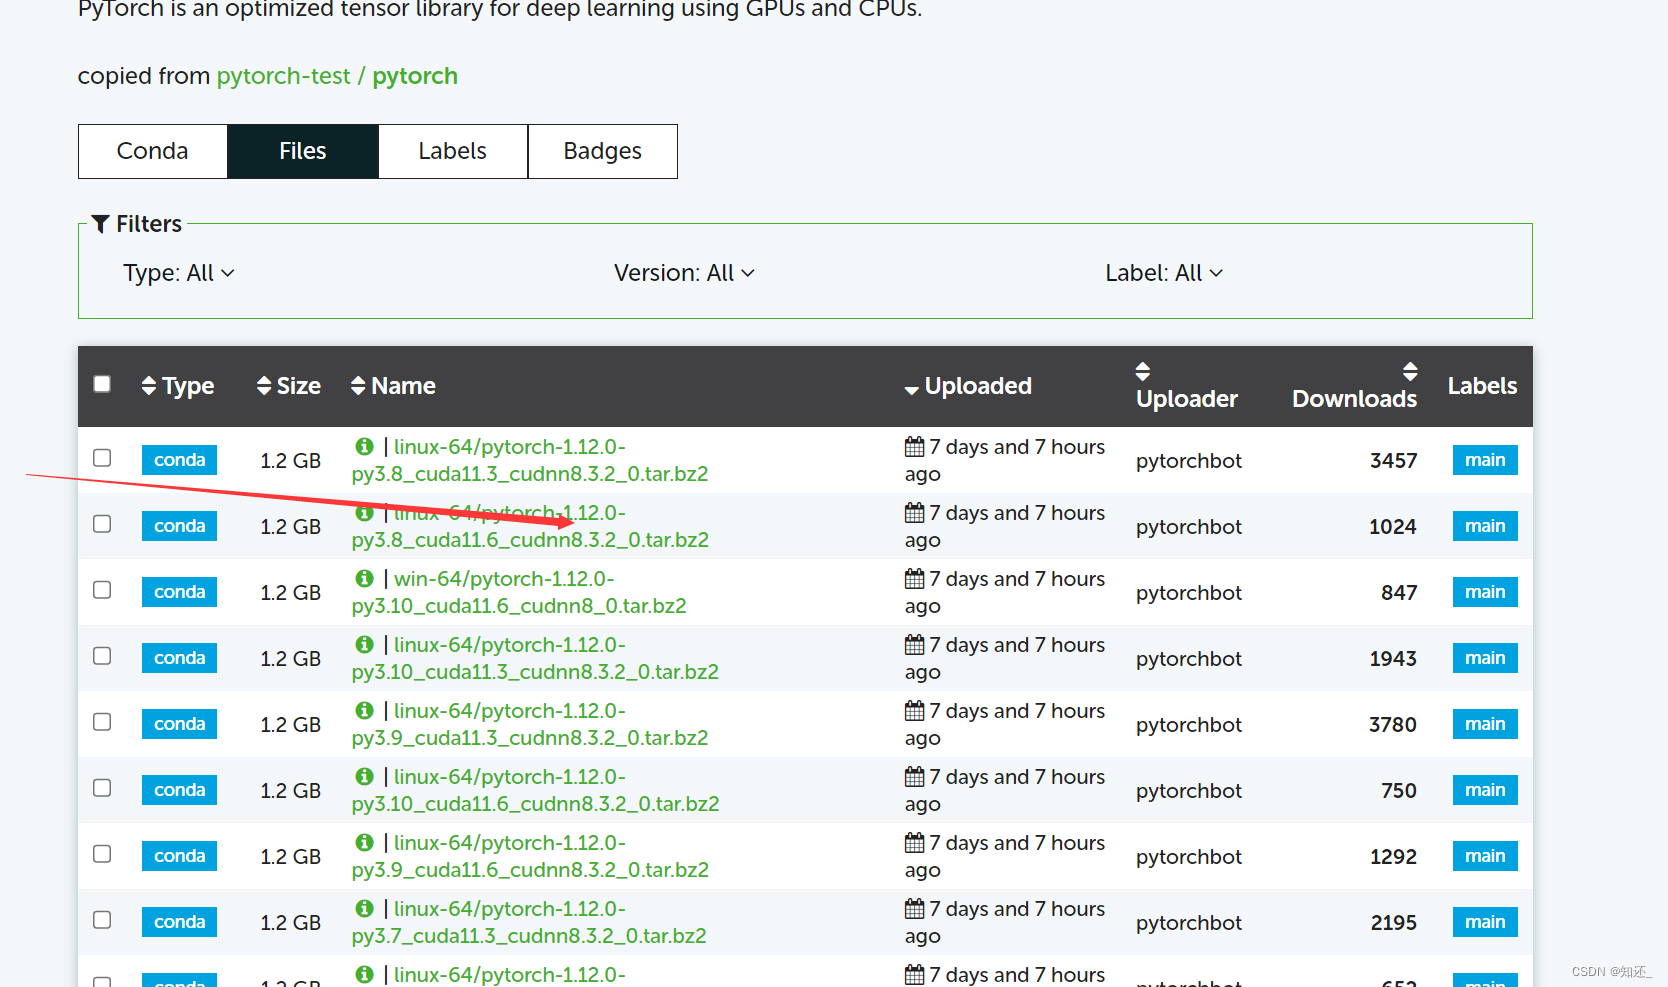Viewport: 1668px width, 987px height.
Task: Open the bold pytorch link
Action: tap(415, 76)
